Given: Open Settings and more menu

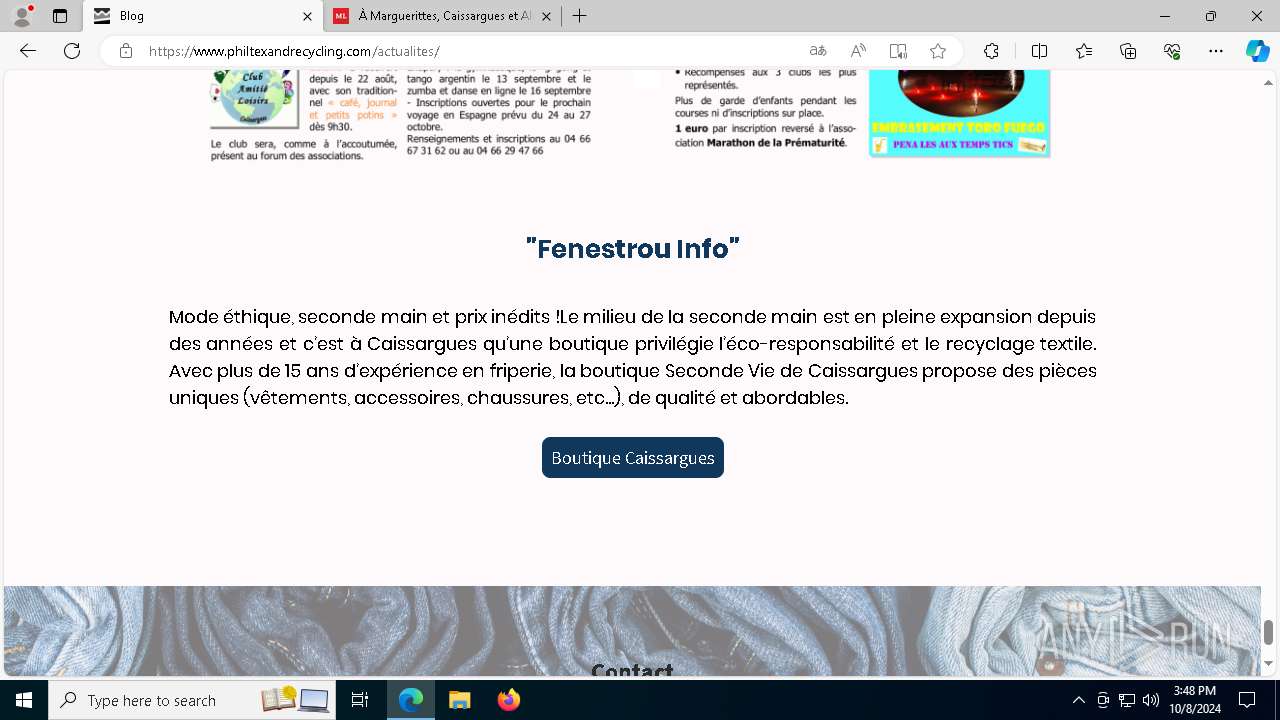Looking at the screenshot, I should tap(1216, 51).
